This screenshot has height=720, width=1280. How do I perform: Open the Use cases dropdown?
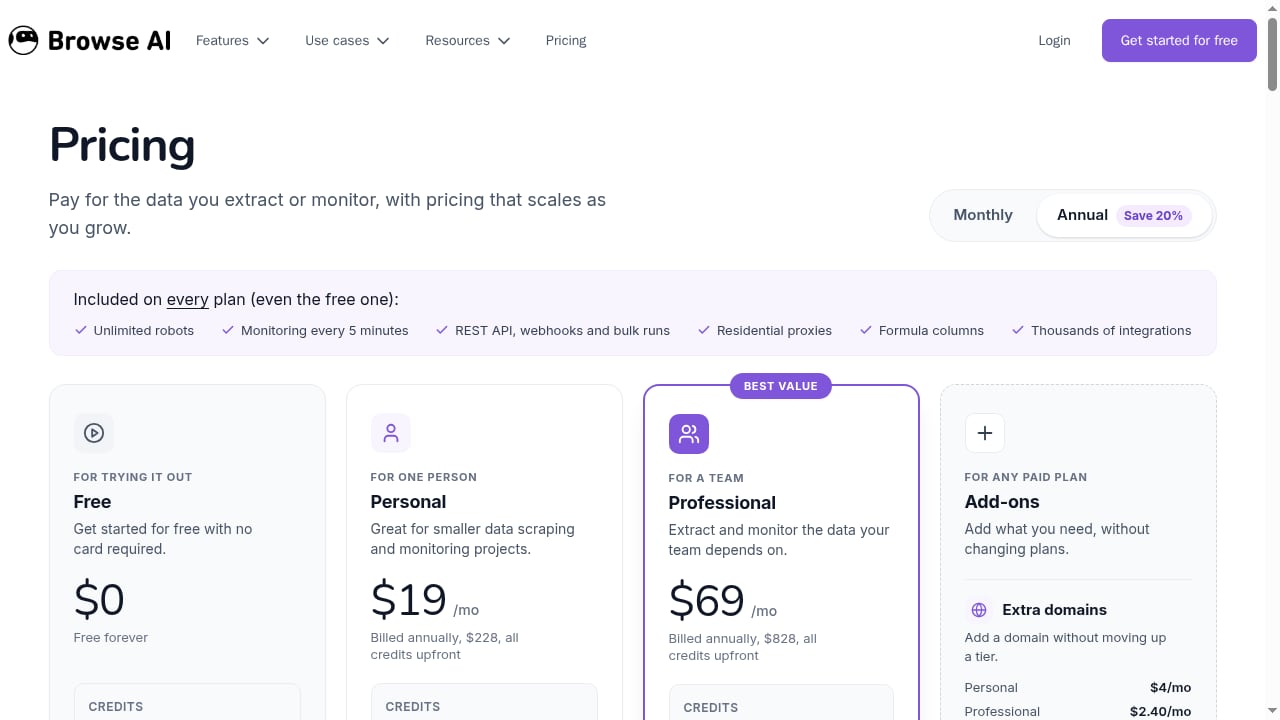347,40
